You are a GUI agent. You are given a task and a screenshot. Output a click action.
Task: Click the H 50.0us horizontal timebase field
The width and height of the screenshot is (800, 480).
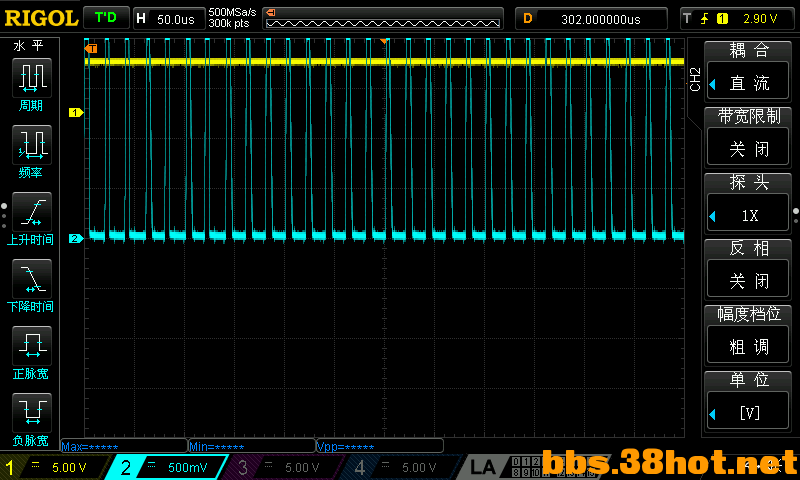169,19
